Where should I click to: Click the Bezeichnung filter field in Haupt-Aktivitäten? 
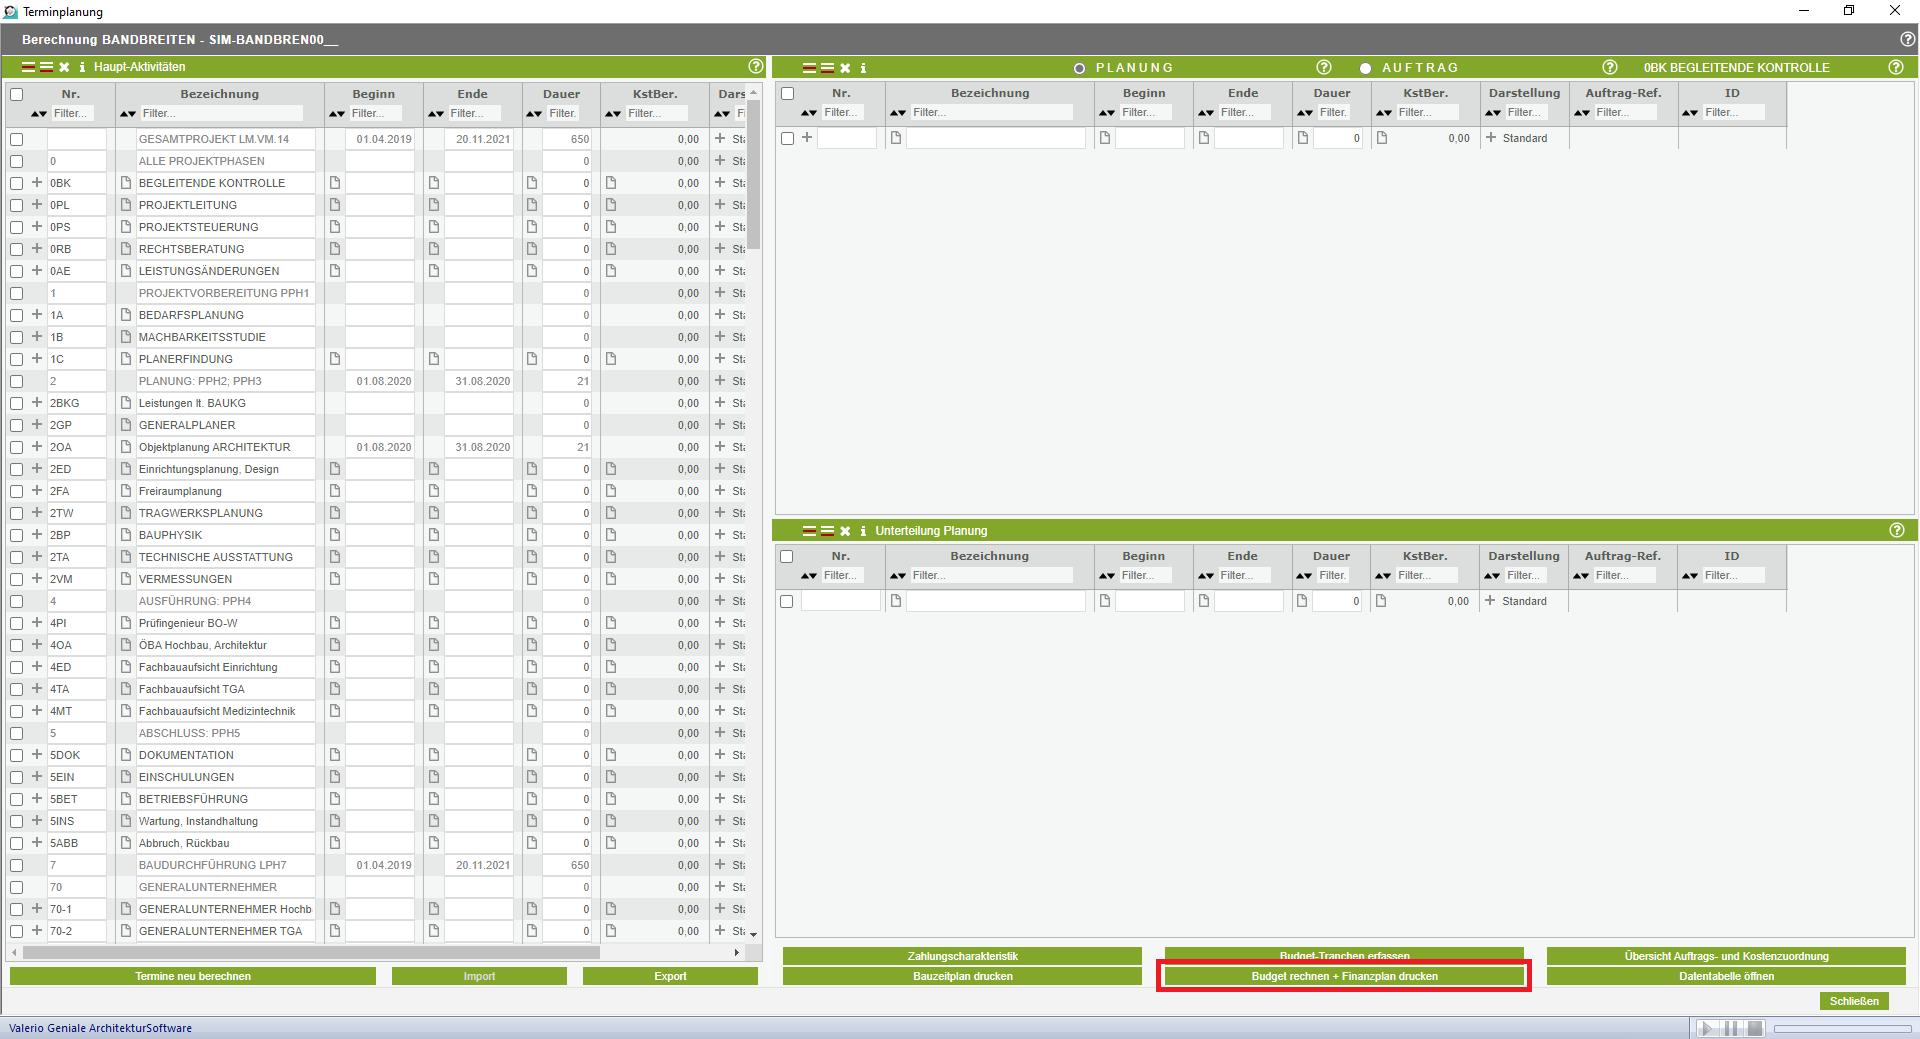[220, 114]
